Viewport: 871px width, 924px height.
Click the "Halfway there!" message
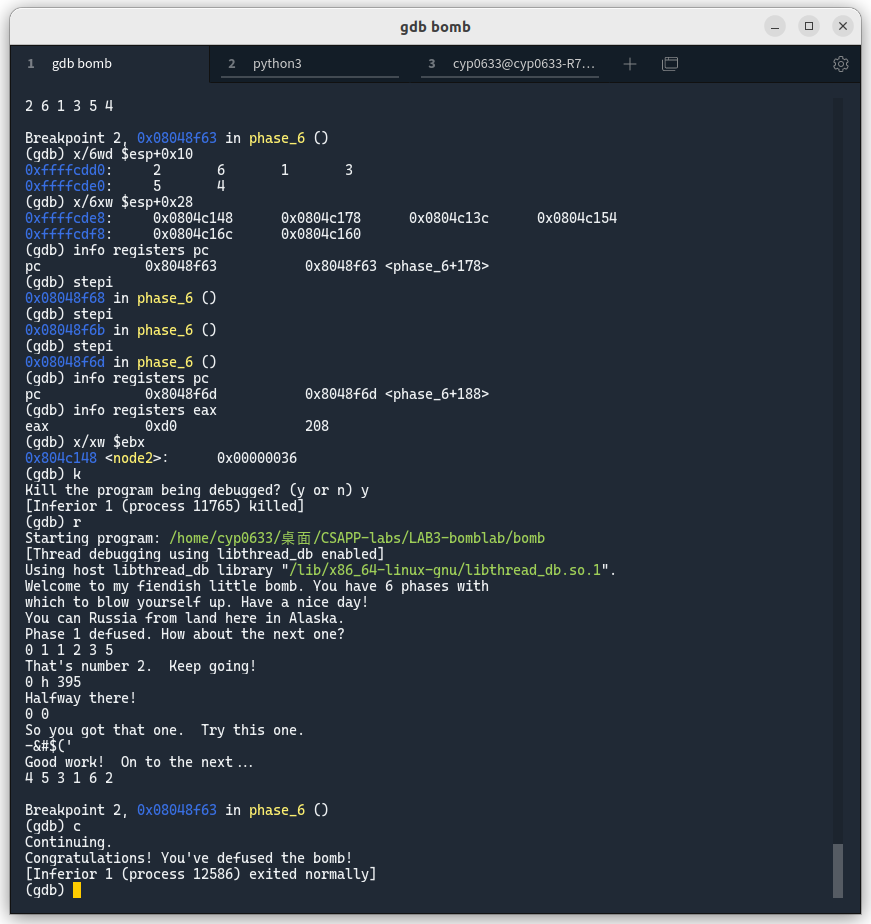point(81,698)
